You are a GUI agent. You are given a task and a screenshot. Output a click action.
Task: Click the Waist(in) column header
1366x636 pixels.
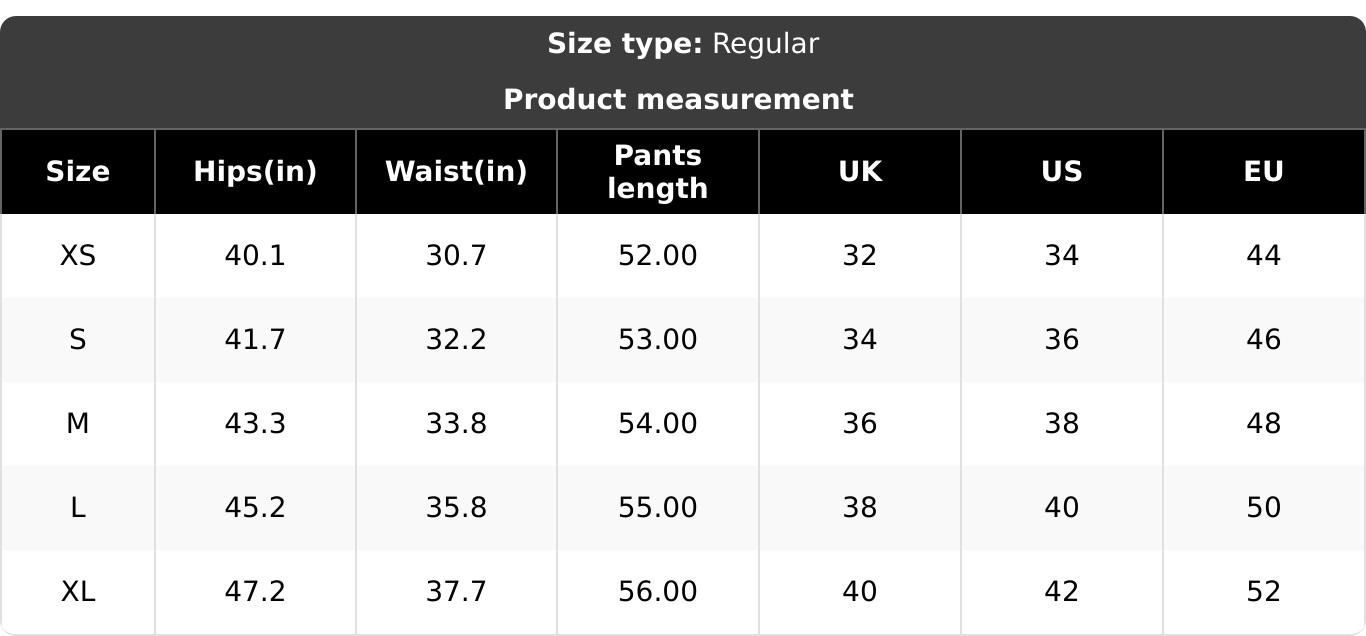(x=456, y=172)
